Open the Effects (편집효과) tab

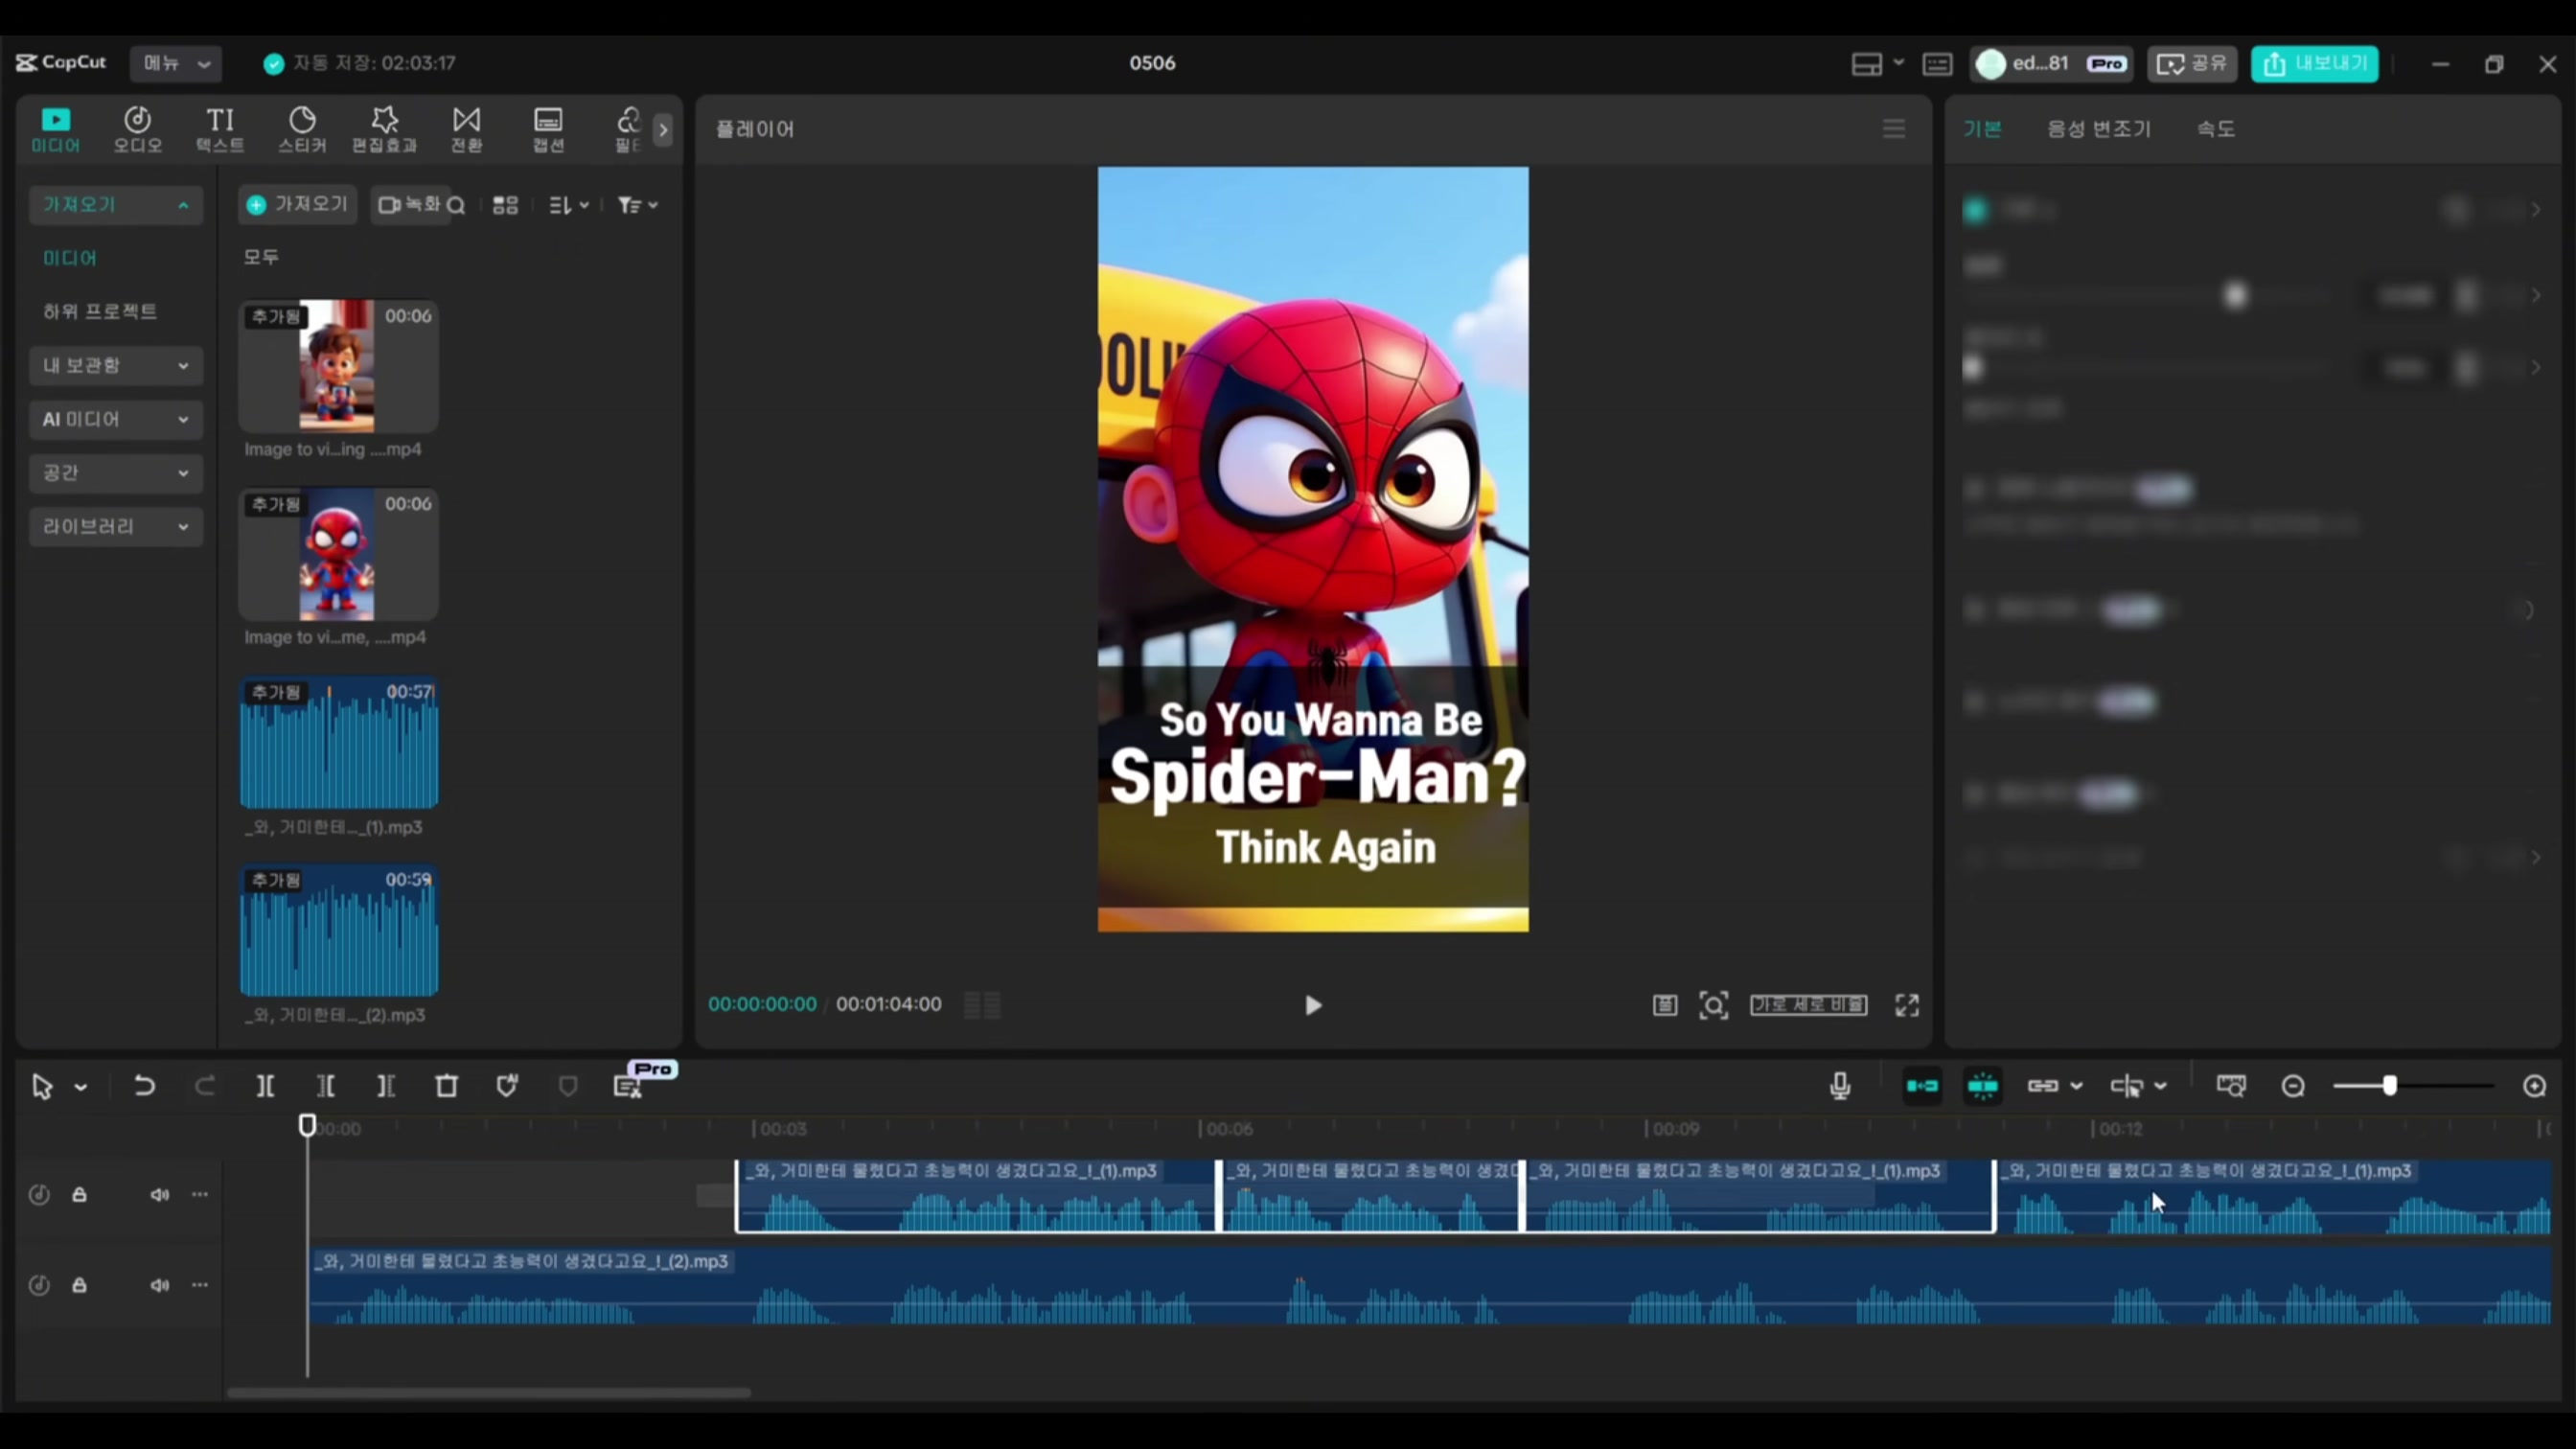click(384, 130)
